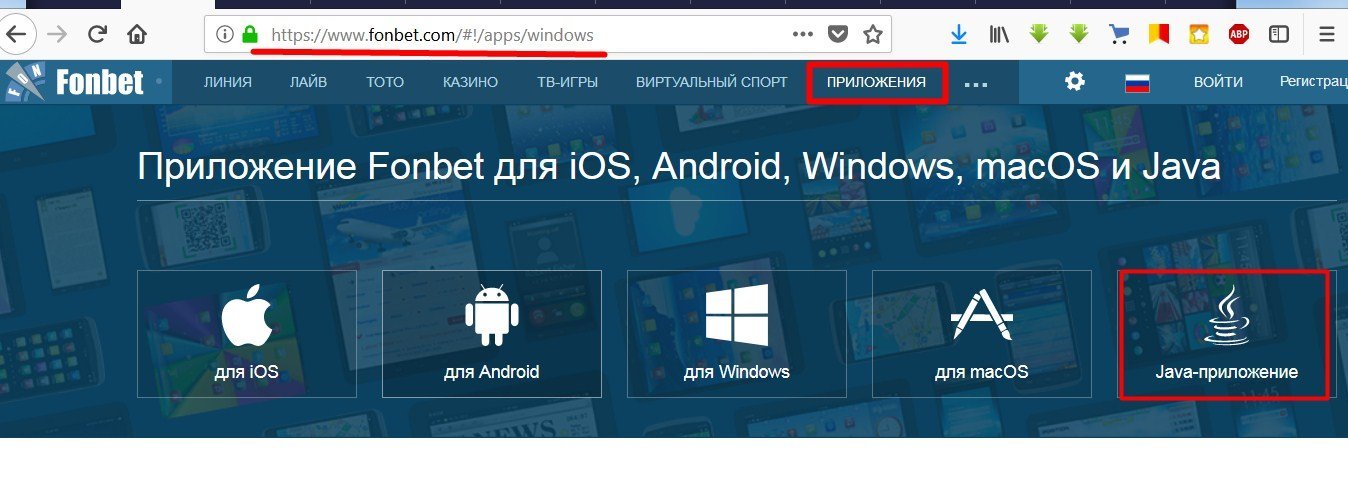The width and height of the screenshot is (1348, 478).
Task: Open the browser home page icon
Action: [137, 35]
